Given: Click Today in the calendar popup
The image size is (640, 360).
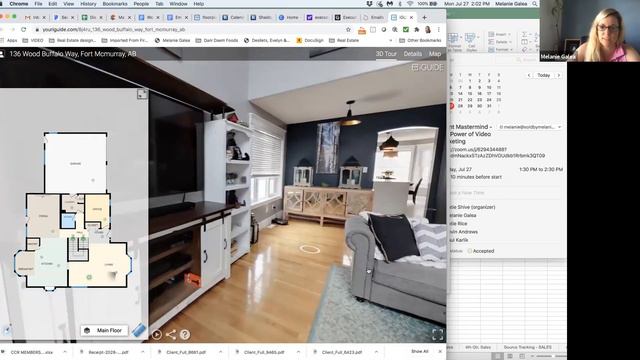Looking at the screenshot, I should pos(544,76).
